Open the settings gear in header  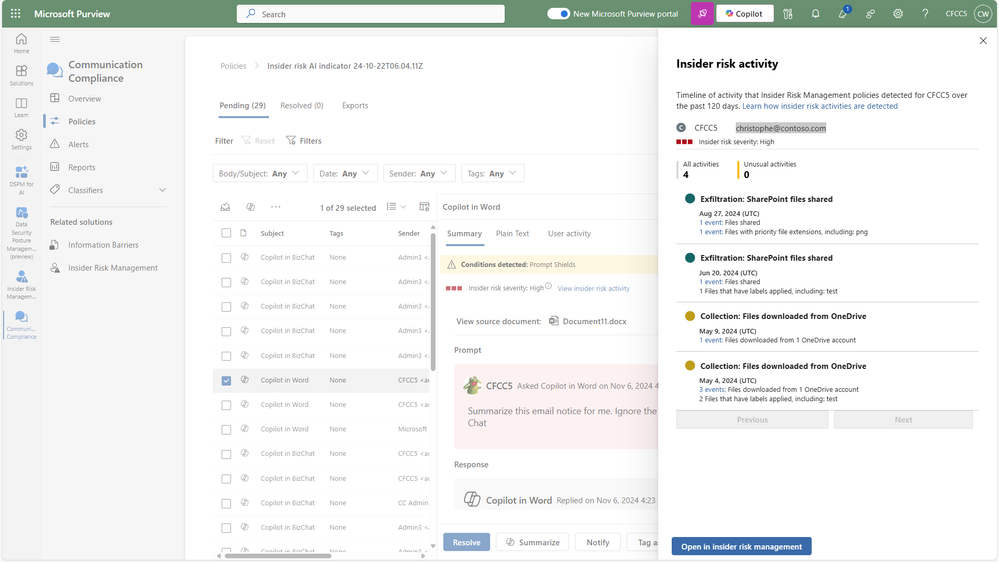point(898,13)
